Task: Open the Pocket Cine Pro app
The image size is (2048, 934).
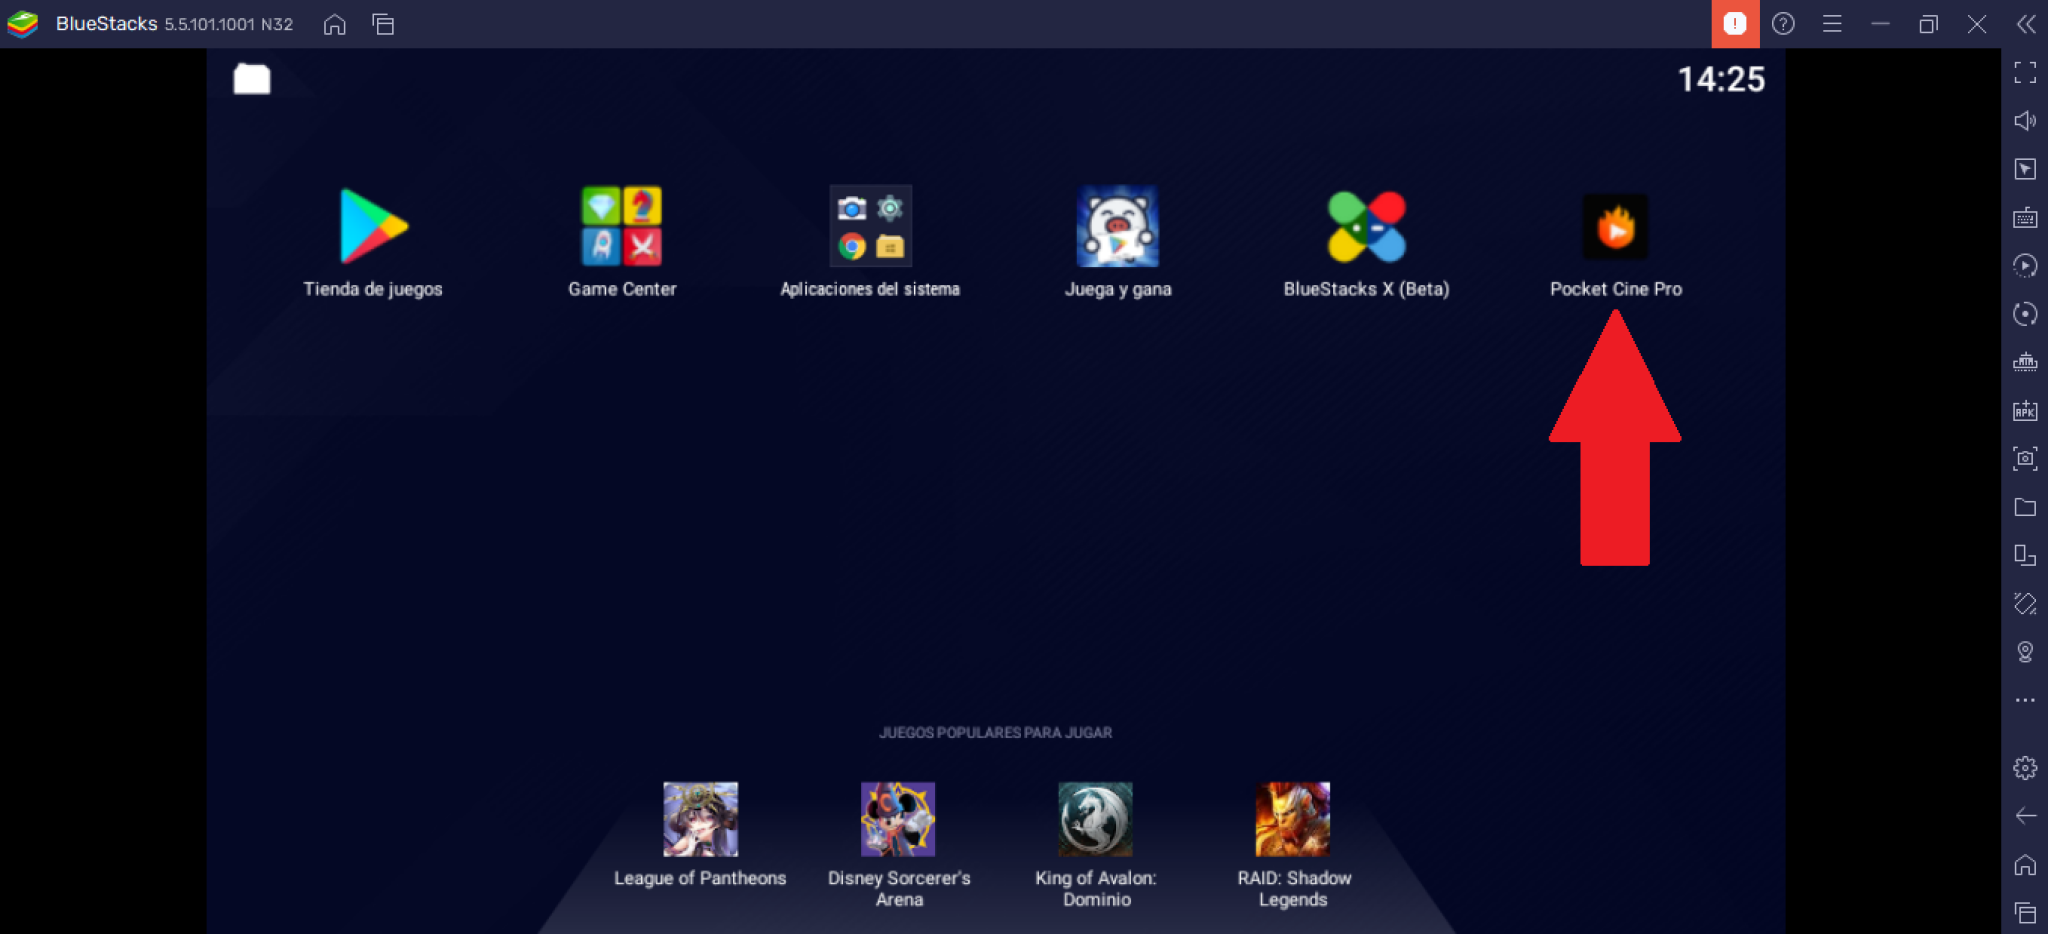Action: click(x=1615, y=228)
